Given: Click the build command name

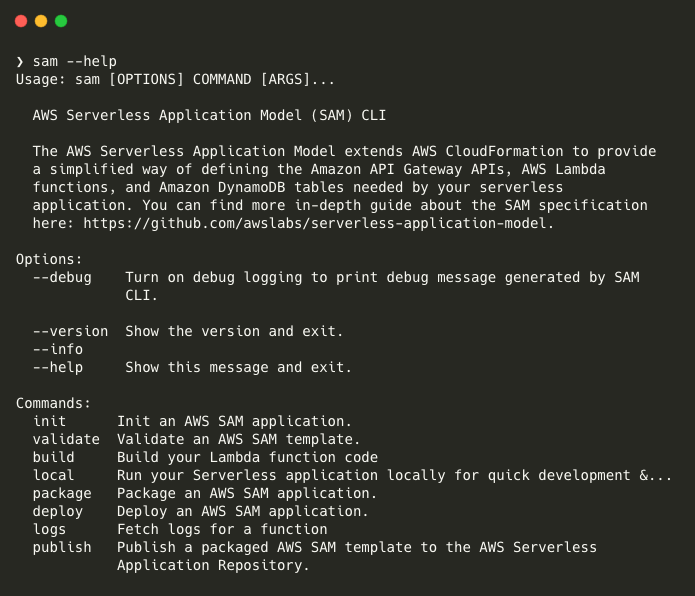Looking at the screenshot, I should click(54, 457).
